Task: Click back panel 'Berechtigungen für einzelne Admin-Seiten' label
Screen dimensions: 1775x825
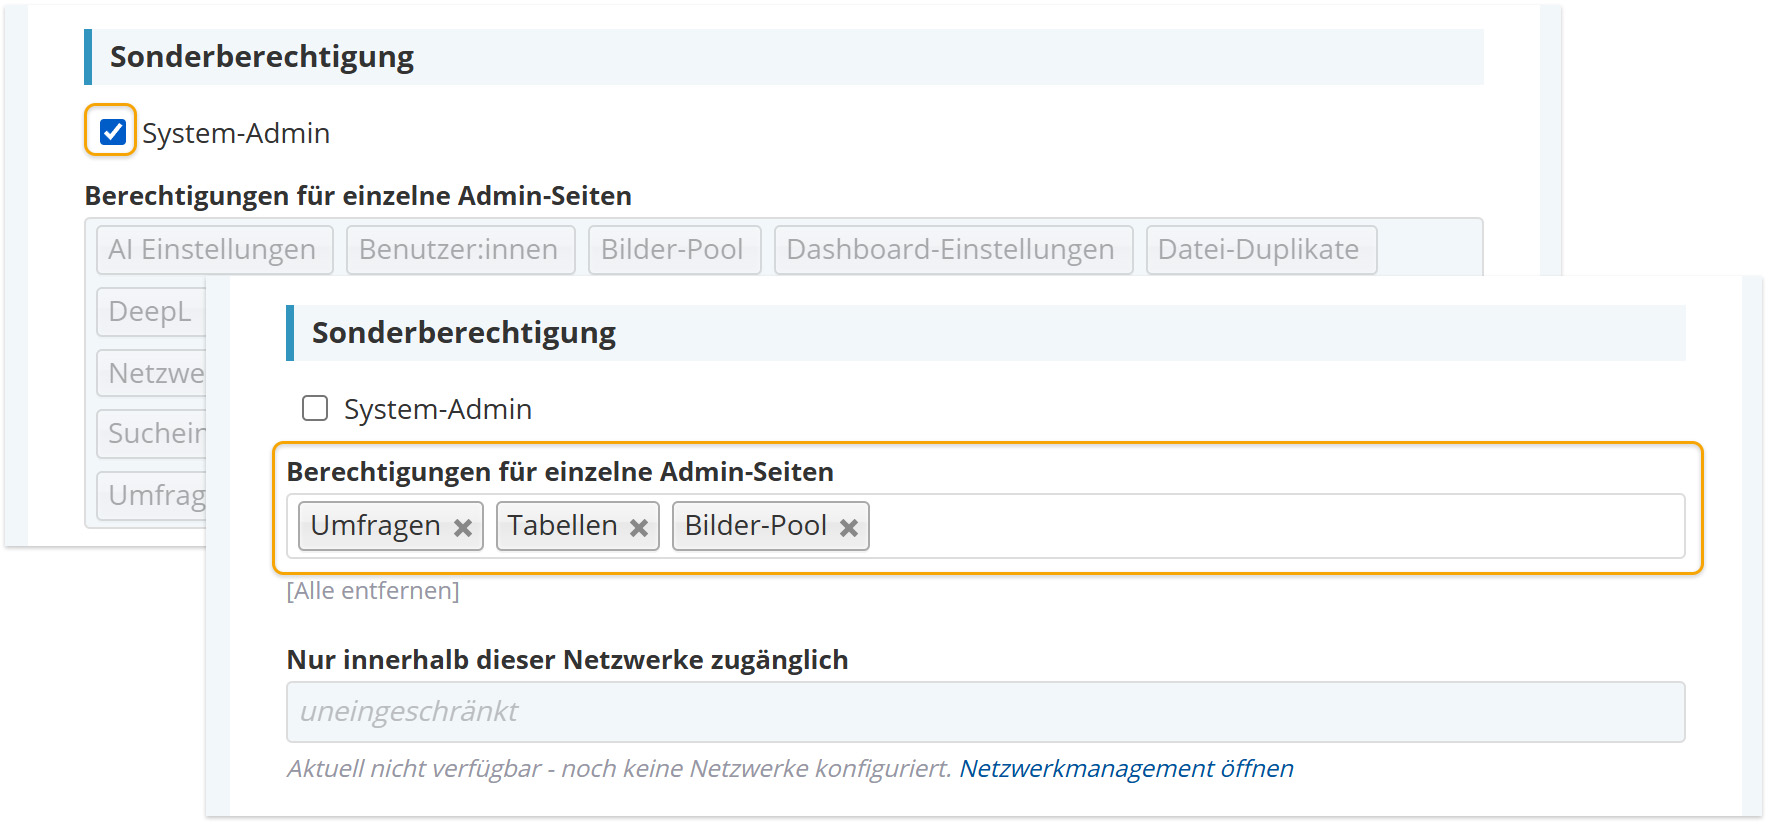Action: [x=358, y=196]
